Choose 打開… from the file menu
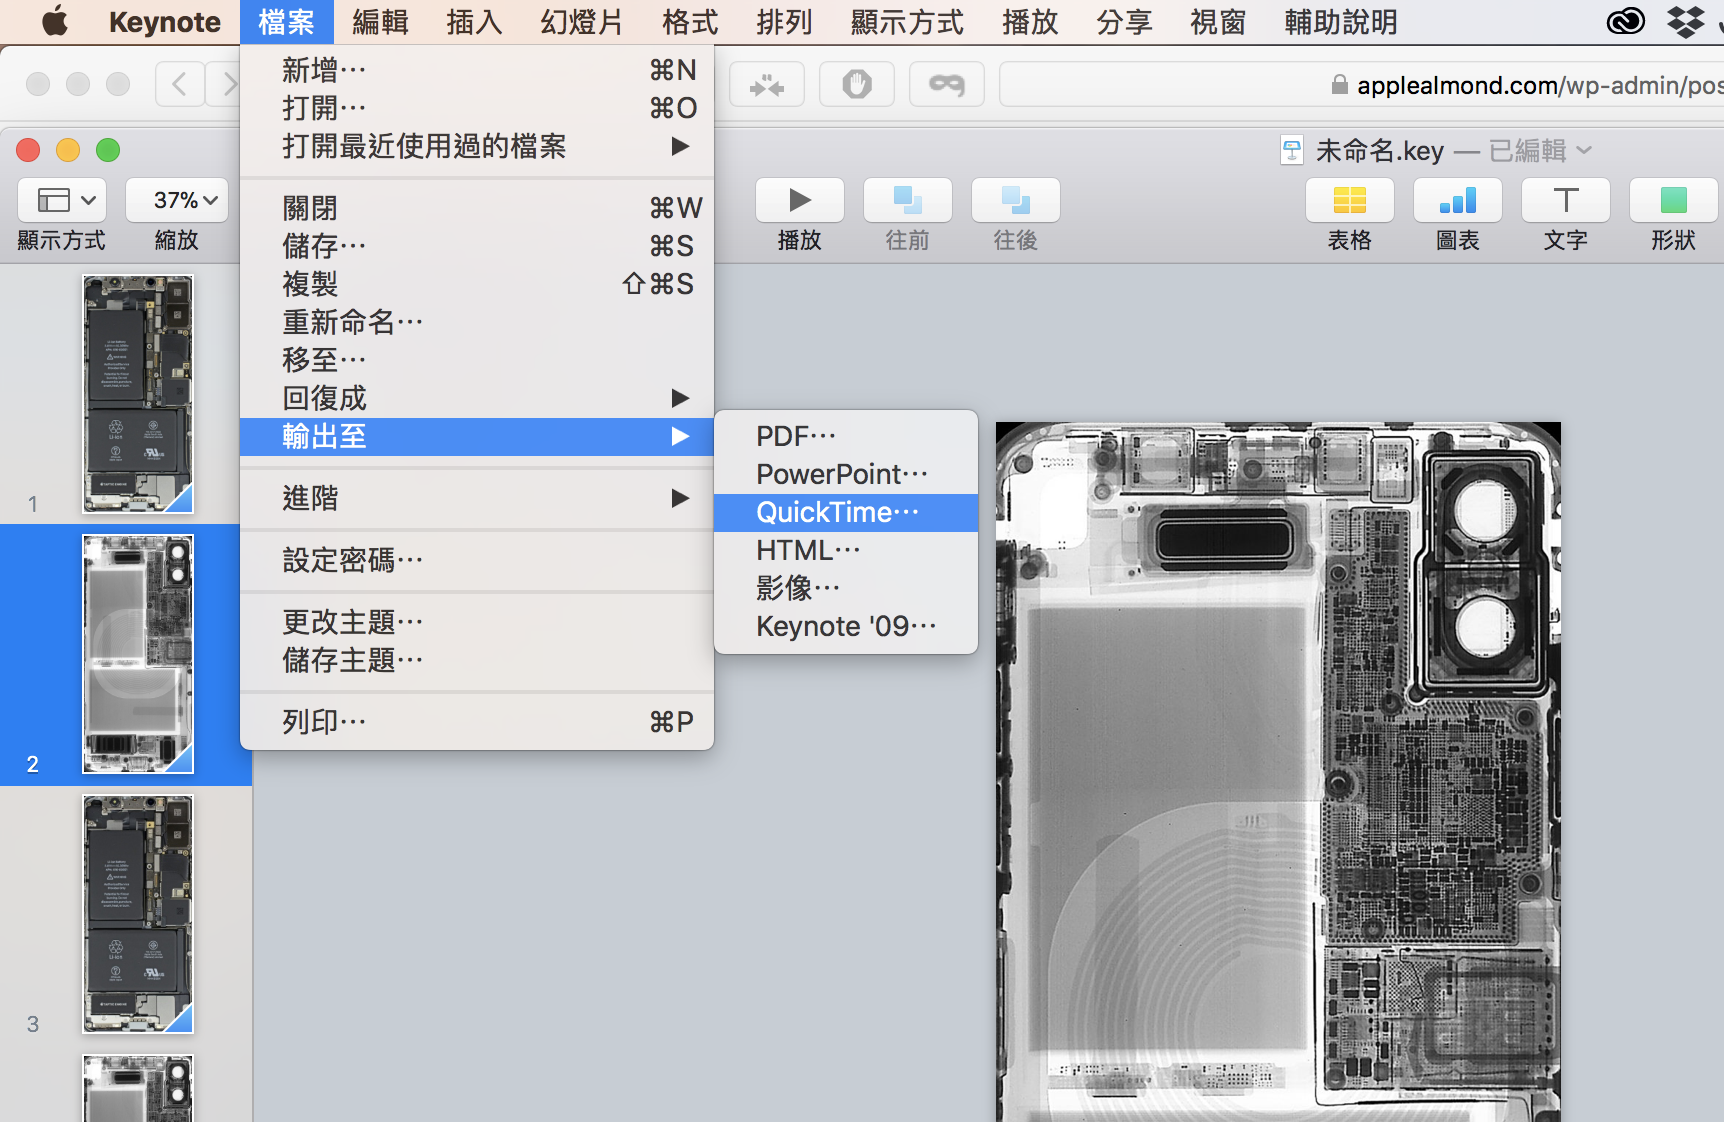Screen dimensions: 1724x1122 (477, 108)
